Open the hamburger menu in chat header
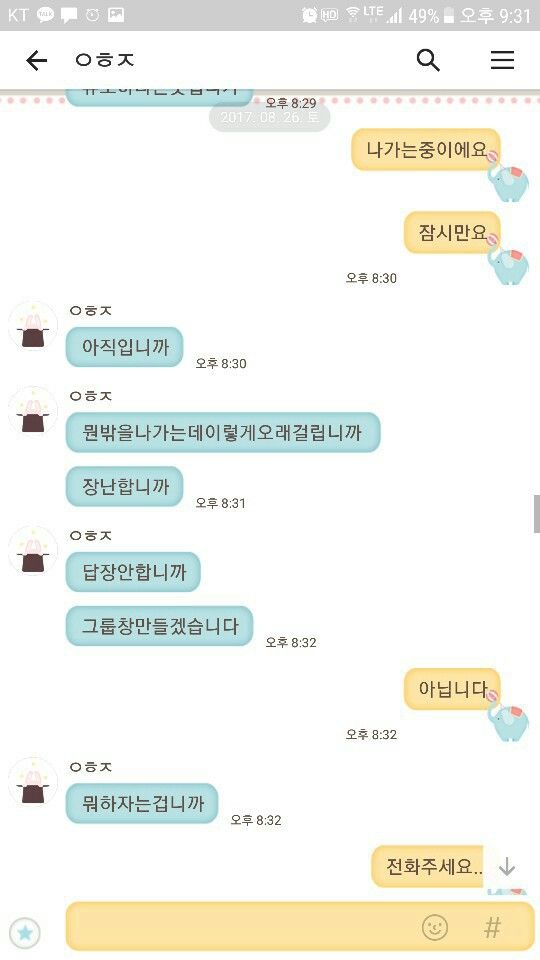Viewport: 540px width, 960px height. coord(502,60)
